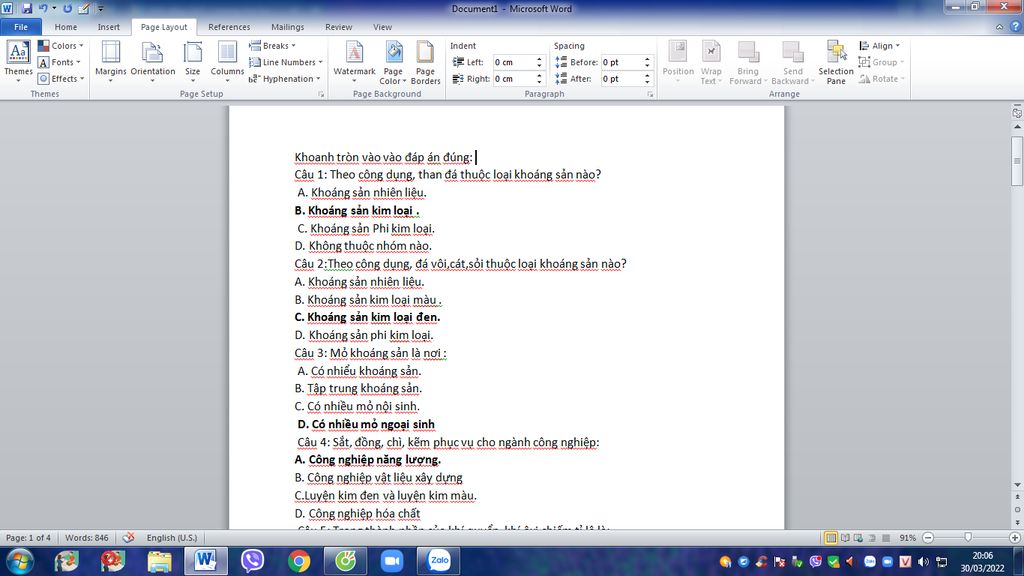Switch to the View tab

point(382,27)
